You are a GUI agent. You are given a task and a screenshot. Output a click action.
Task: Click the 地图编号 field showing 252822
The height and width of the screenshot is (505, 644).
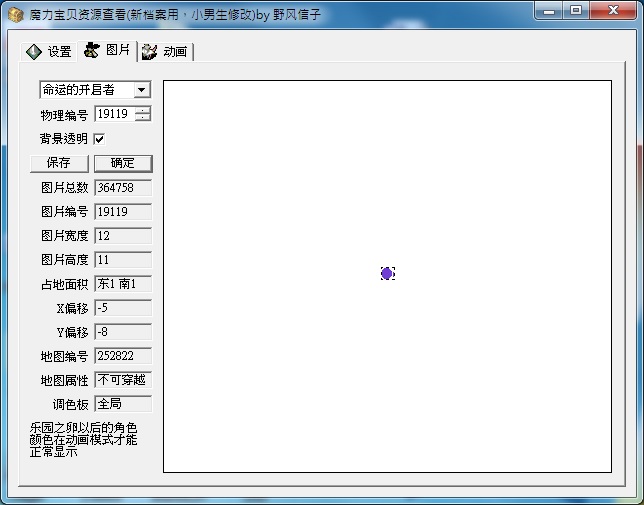click(x=122, y=356)
